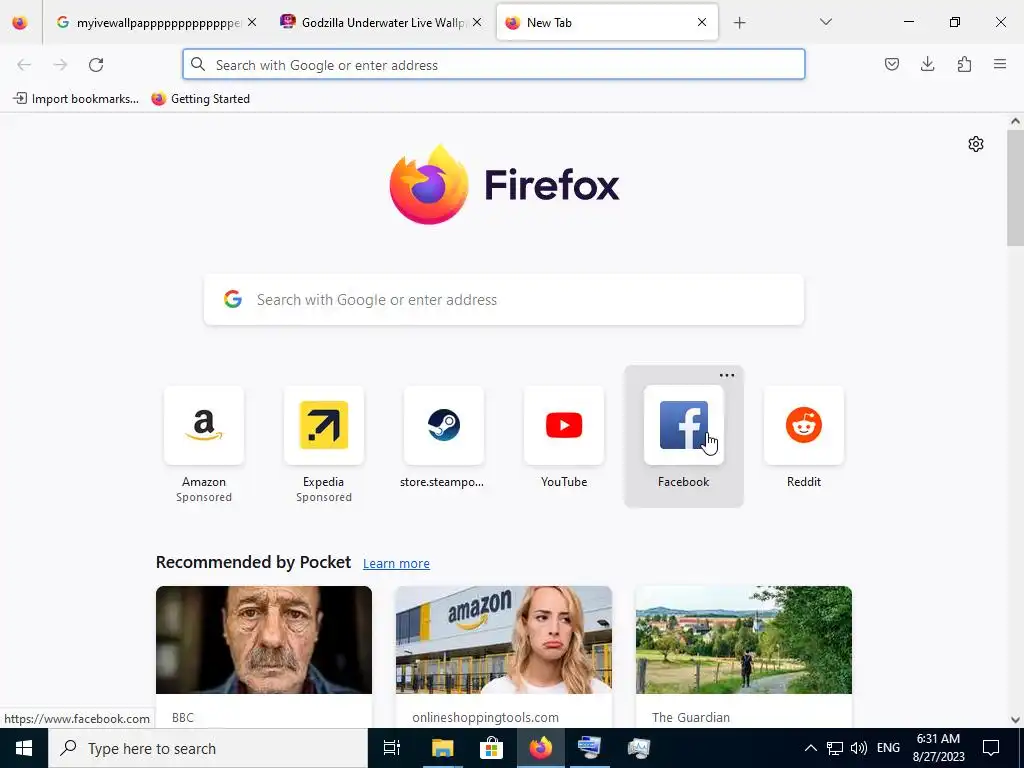Open Firefox View pinned tab icon
This screenshot has width=1024, height=768.
pyautogui.click(x=20, y=23)
